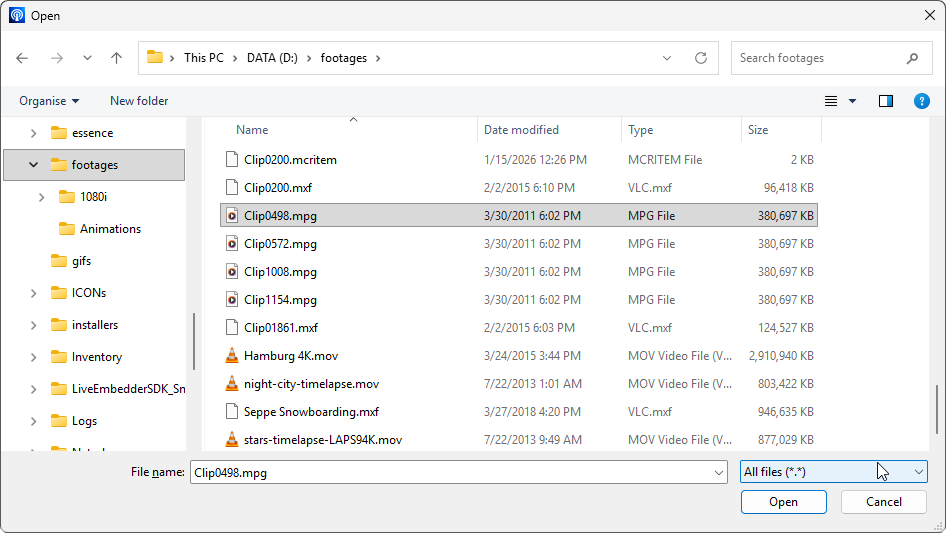
Task: Click the Clip0572.mpg file icon
Action: [x=232, y=243]
